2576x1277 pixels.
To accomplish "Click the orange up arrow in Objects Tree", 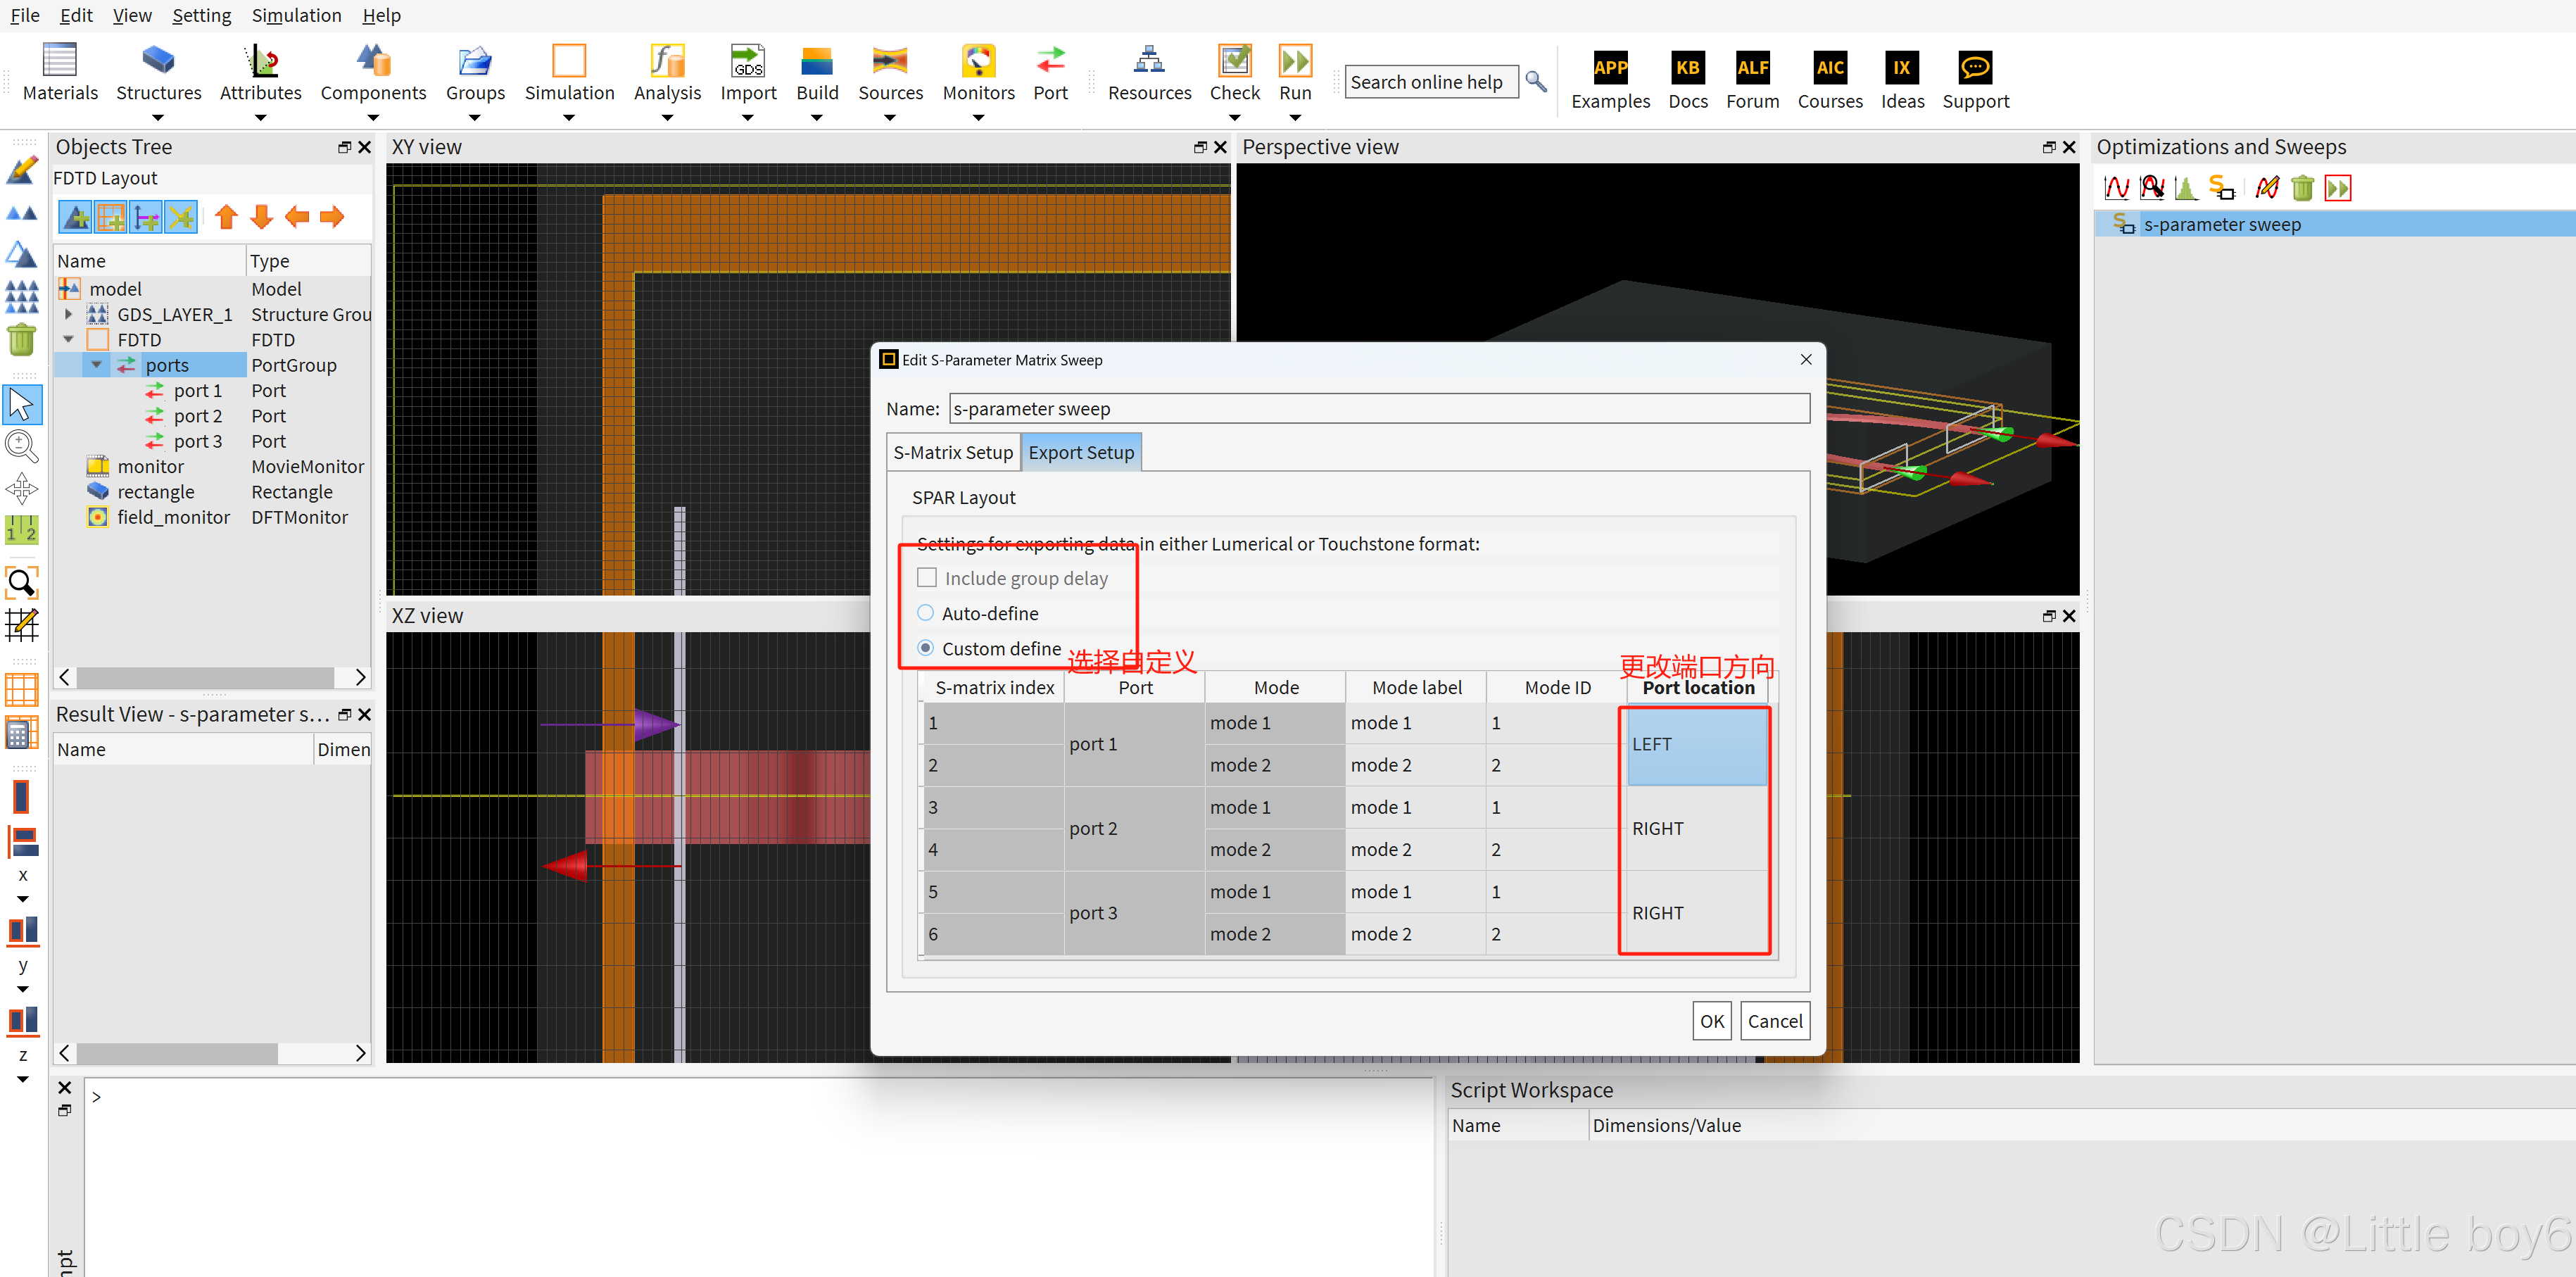I will [x=226, y=217].
